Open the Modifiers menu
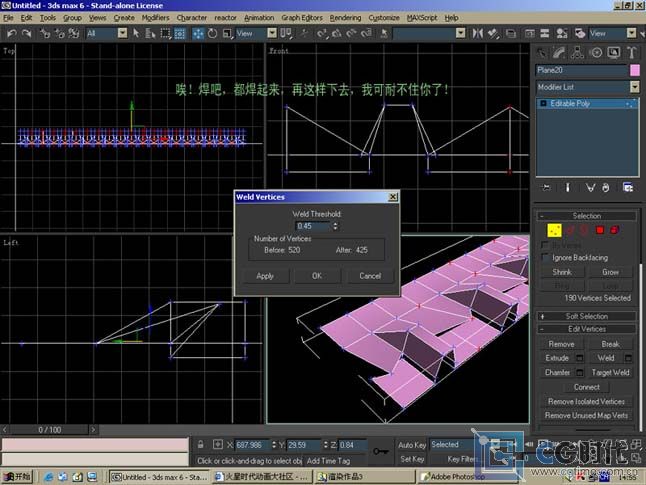 155,18
